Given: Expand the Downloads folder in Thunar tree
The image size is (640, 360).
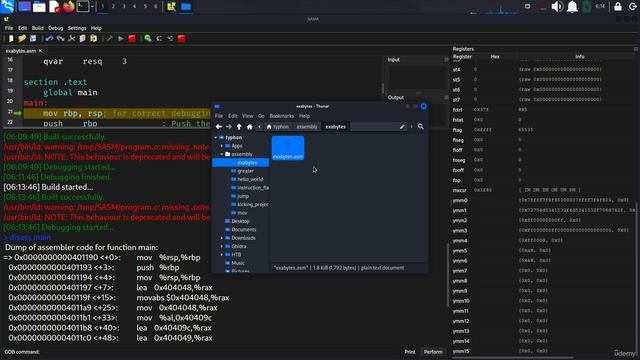Looking at the screenshot, I should pos(222,238).
